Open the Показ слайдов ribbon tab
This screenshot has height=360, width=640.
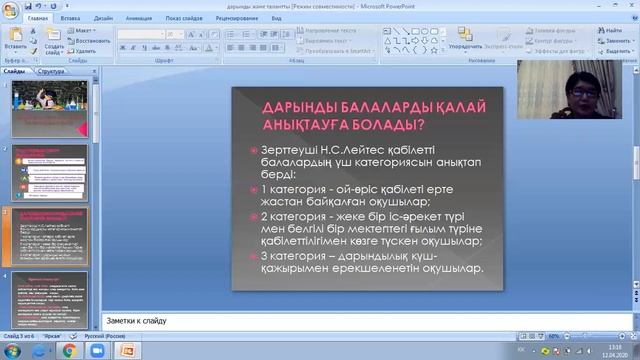click(x=184, y=18)
